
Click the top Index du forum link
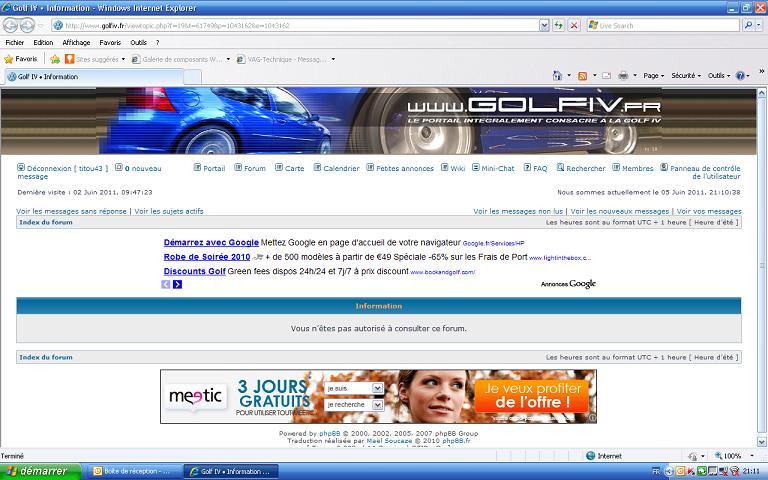click(x=46, y=222)
